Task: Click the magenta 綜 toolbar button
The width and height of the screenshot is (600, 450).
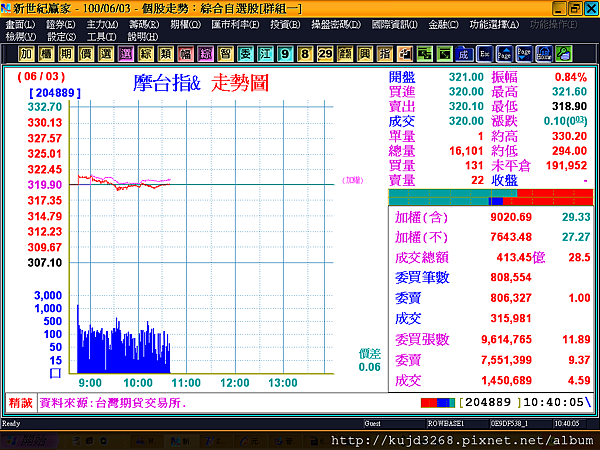Action: (205, 54)
